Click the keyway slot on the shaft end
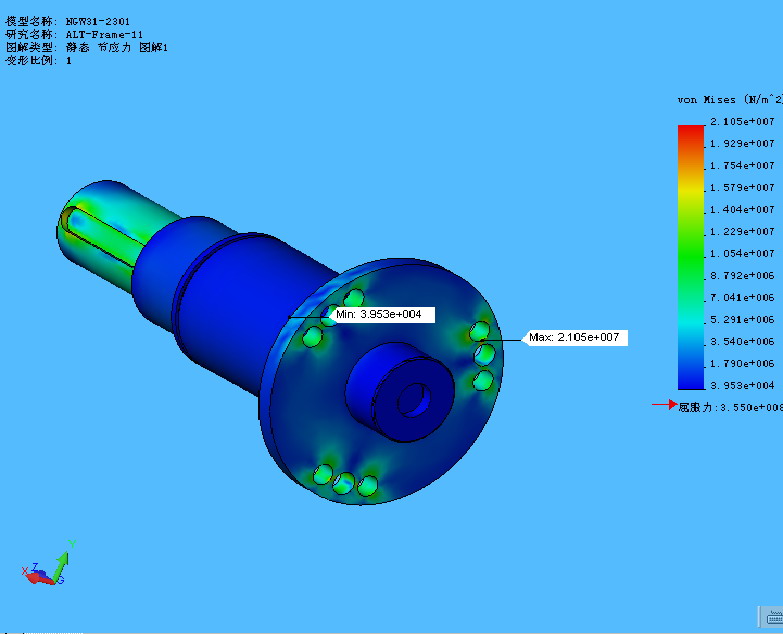 coord(102,237)
